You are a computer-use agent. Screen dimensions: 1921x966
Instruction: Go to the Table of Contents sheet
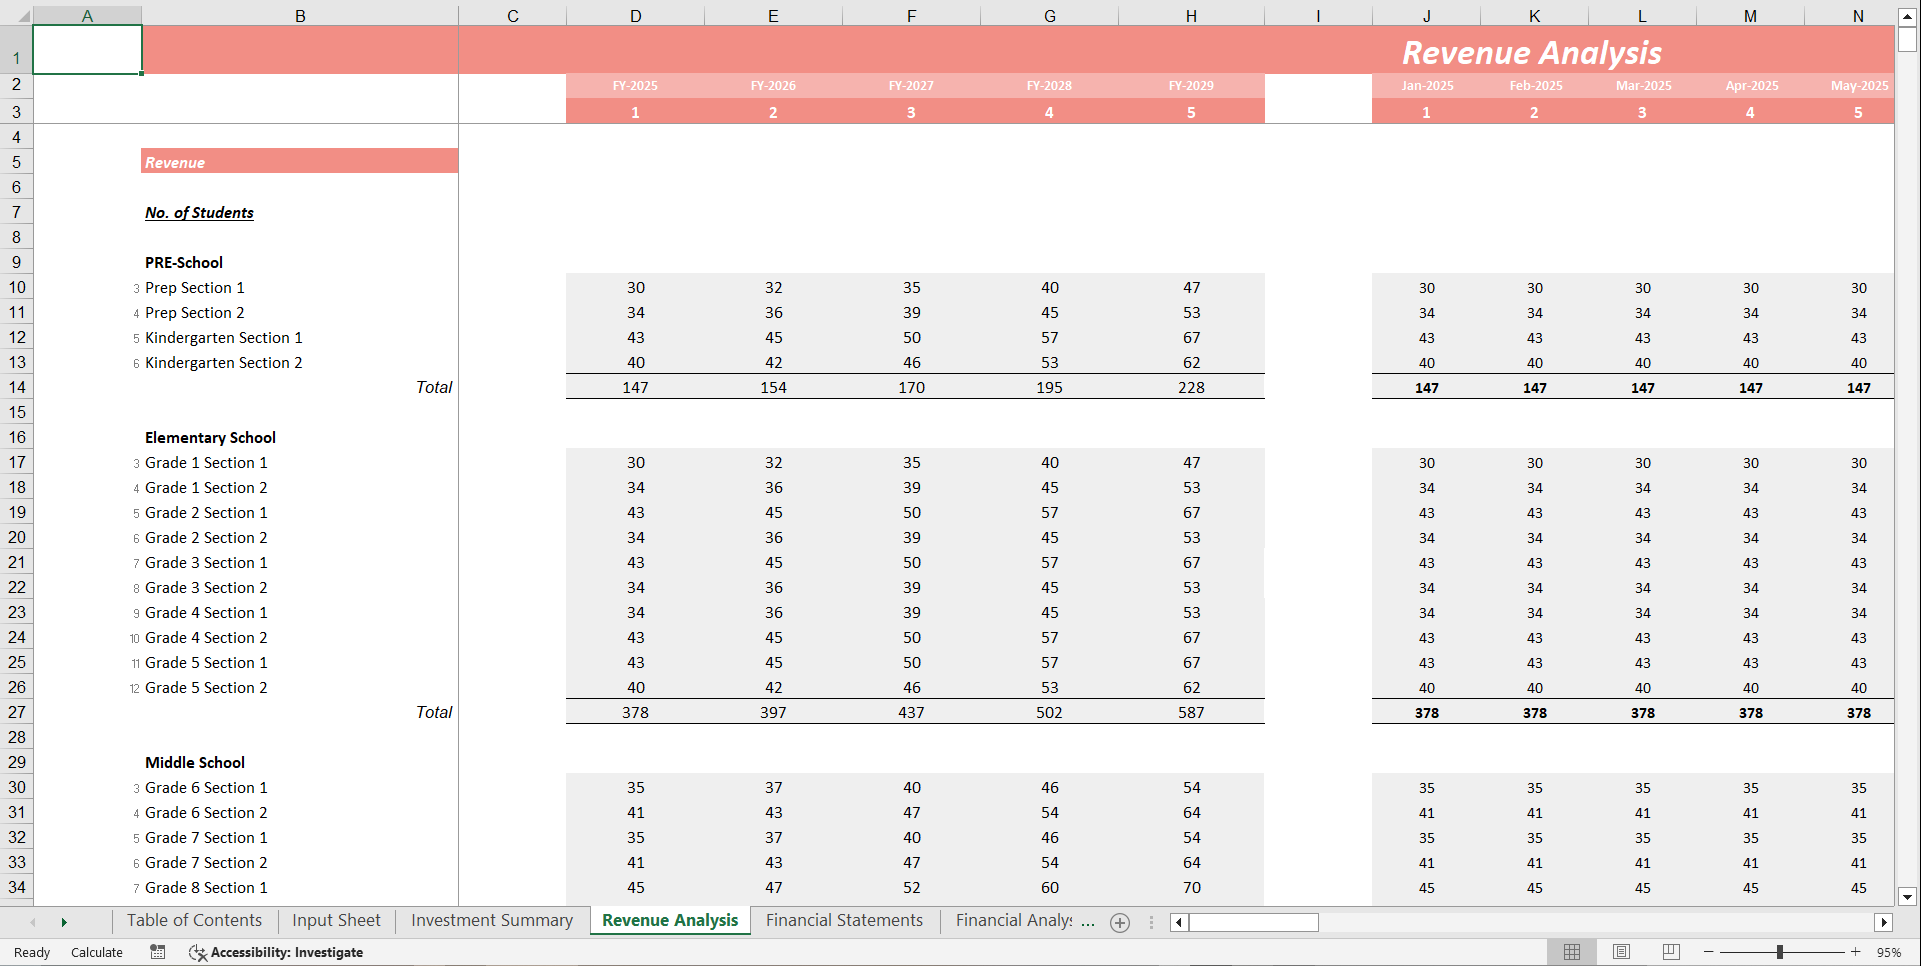pyautogui.click(x=193, y=921)
